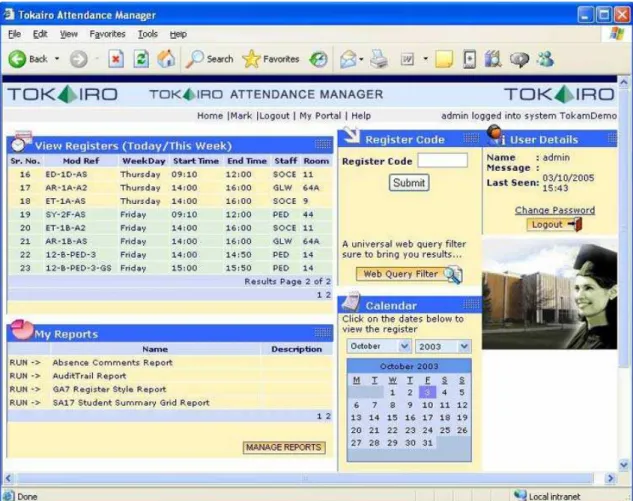Open the Edit button dropdown arrow
This screenshot has width=633, height=501.
(425, 59)
